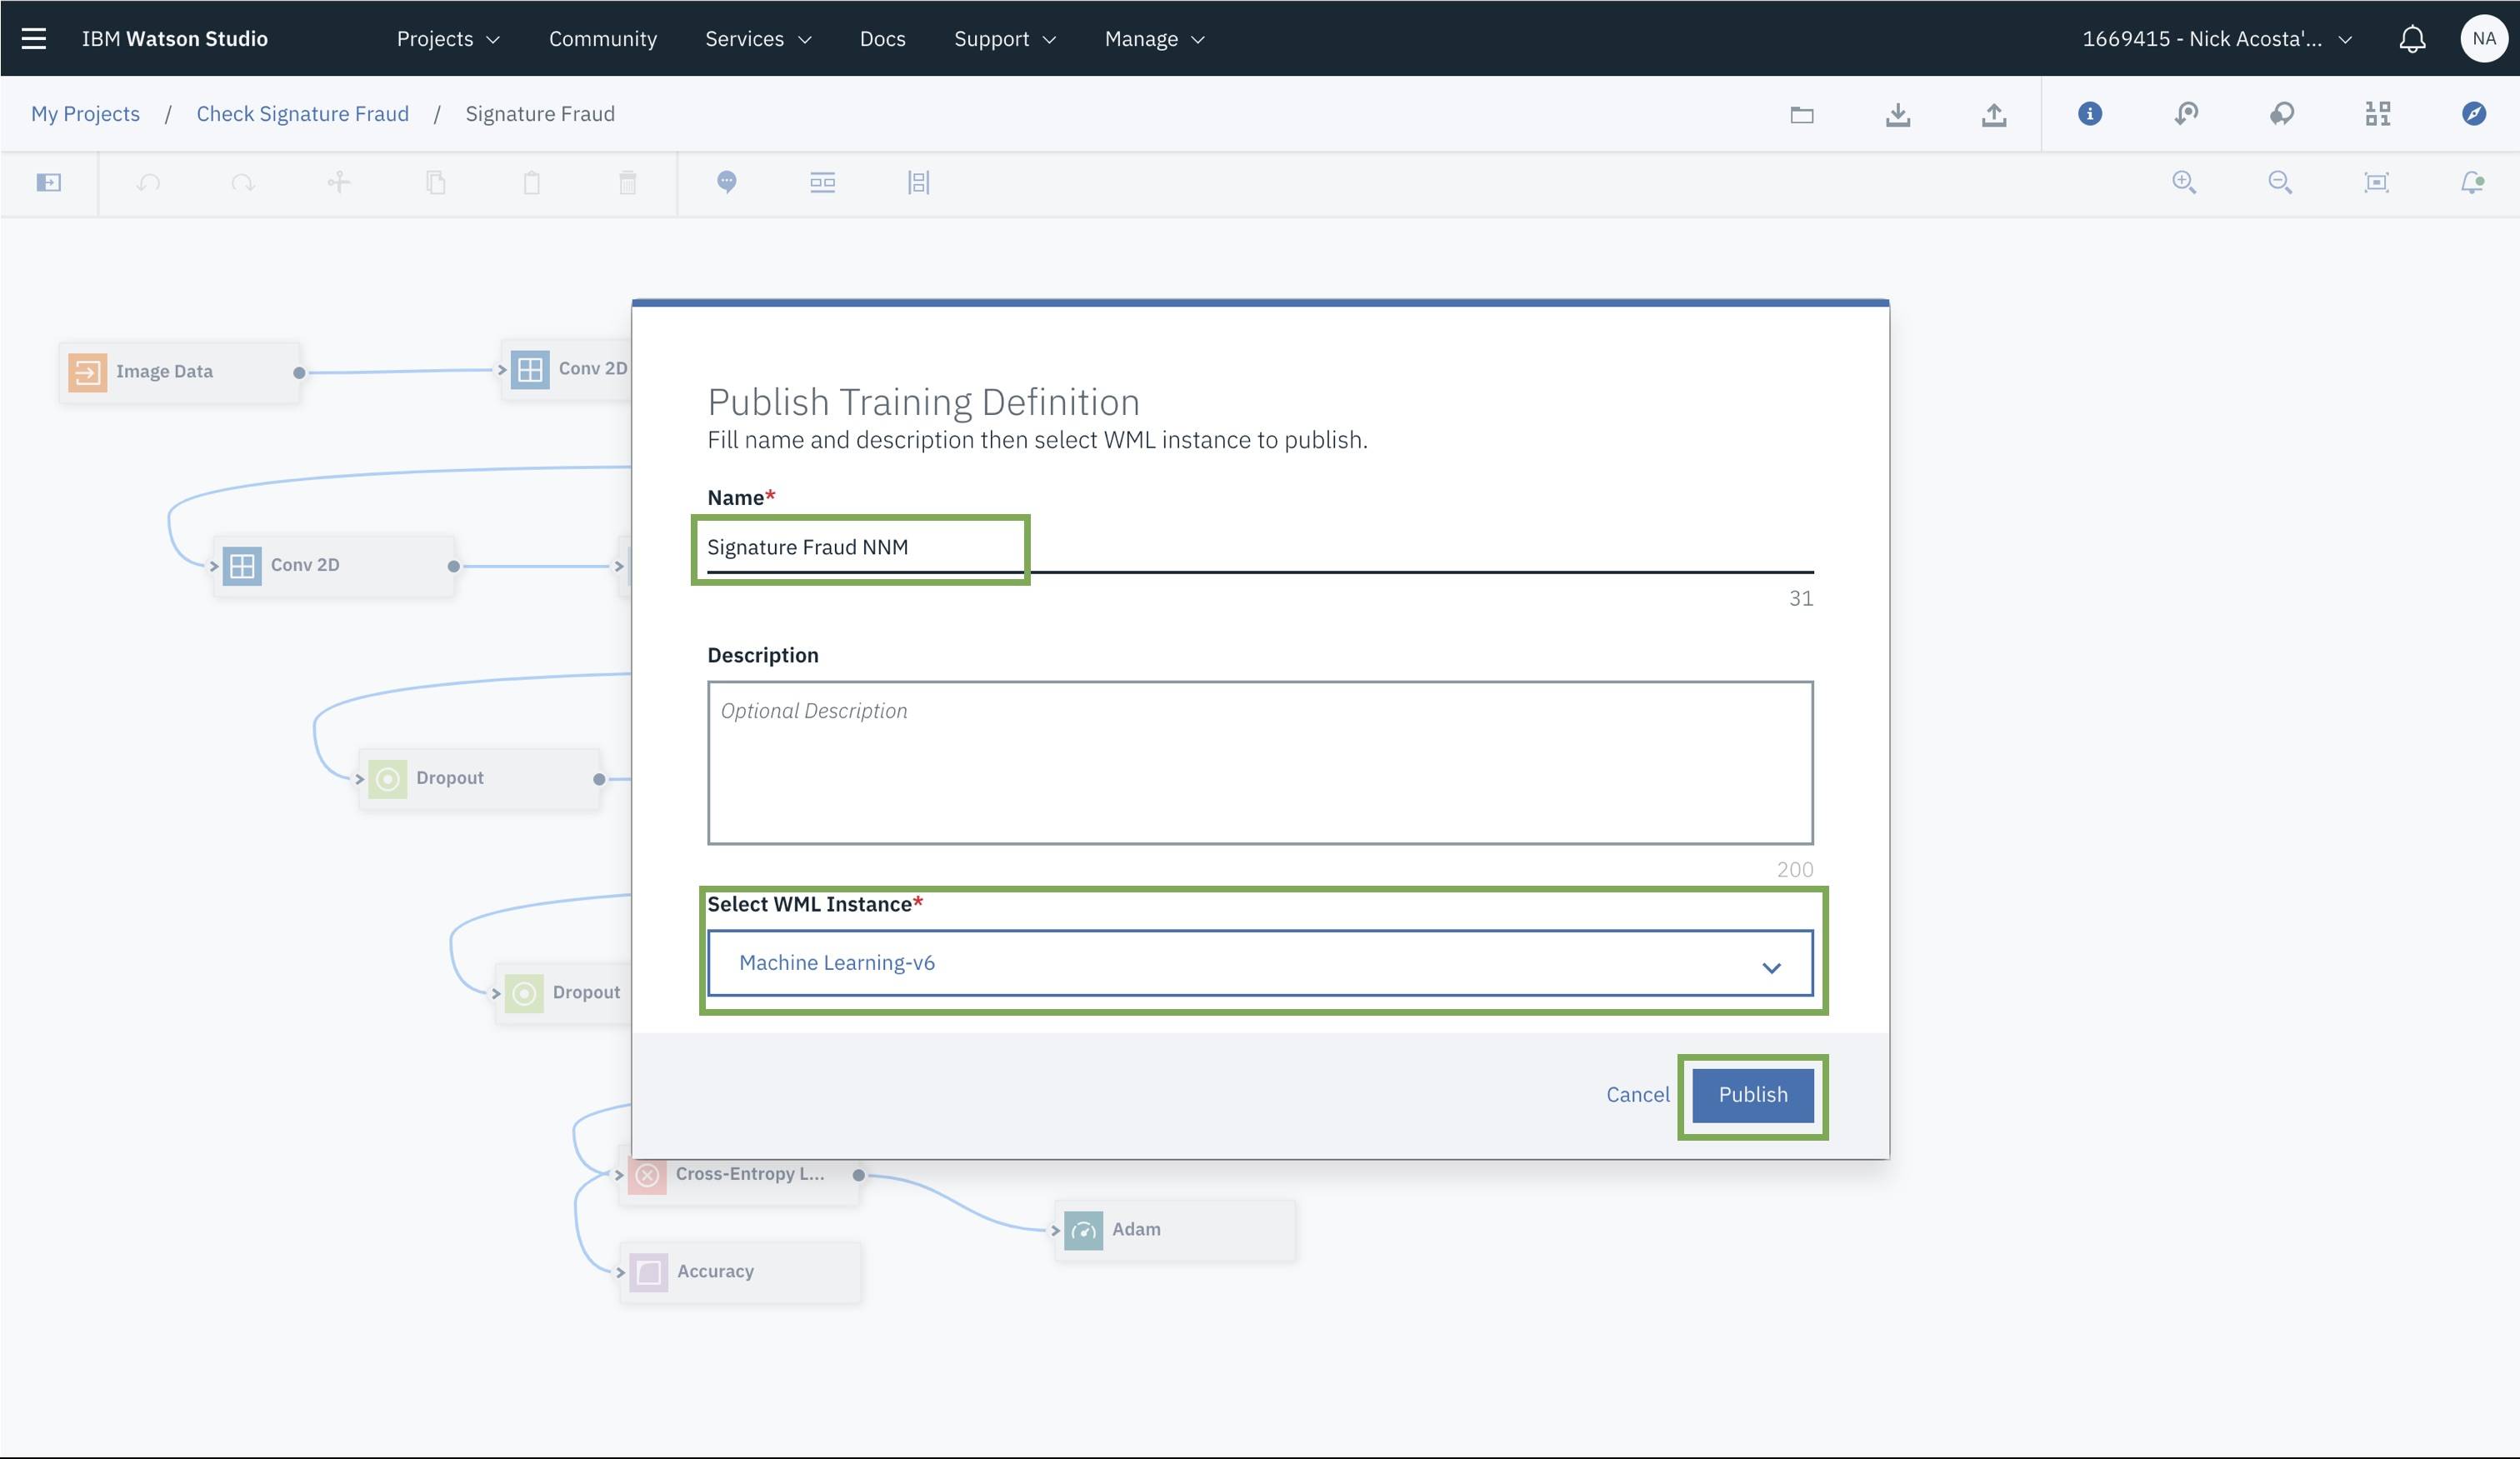Image resolution: width=2520 pixels, height=1459 pixels.
Task: Click the trash delete icon
Action: pos(627,182)
